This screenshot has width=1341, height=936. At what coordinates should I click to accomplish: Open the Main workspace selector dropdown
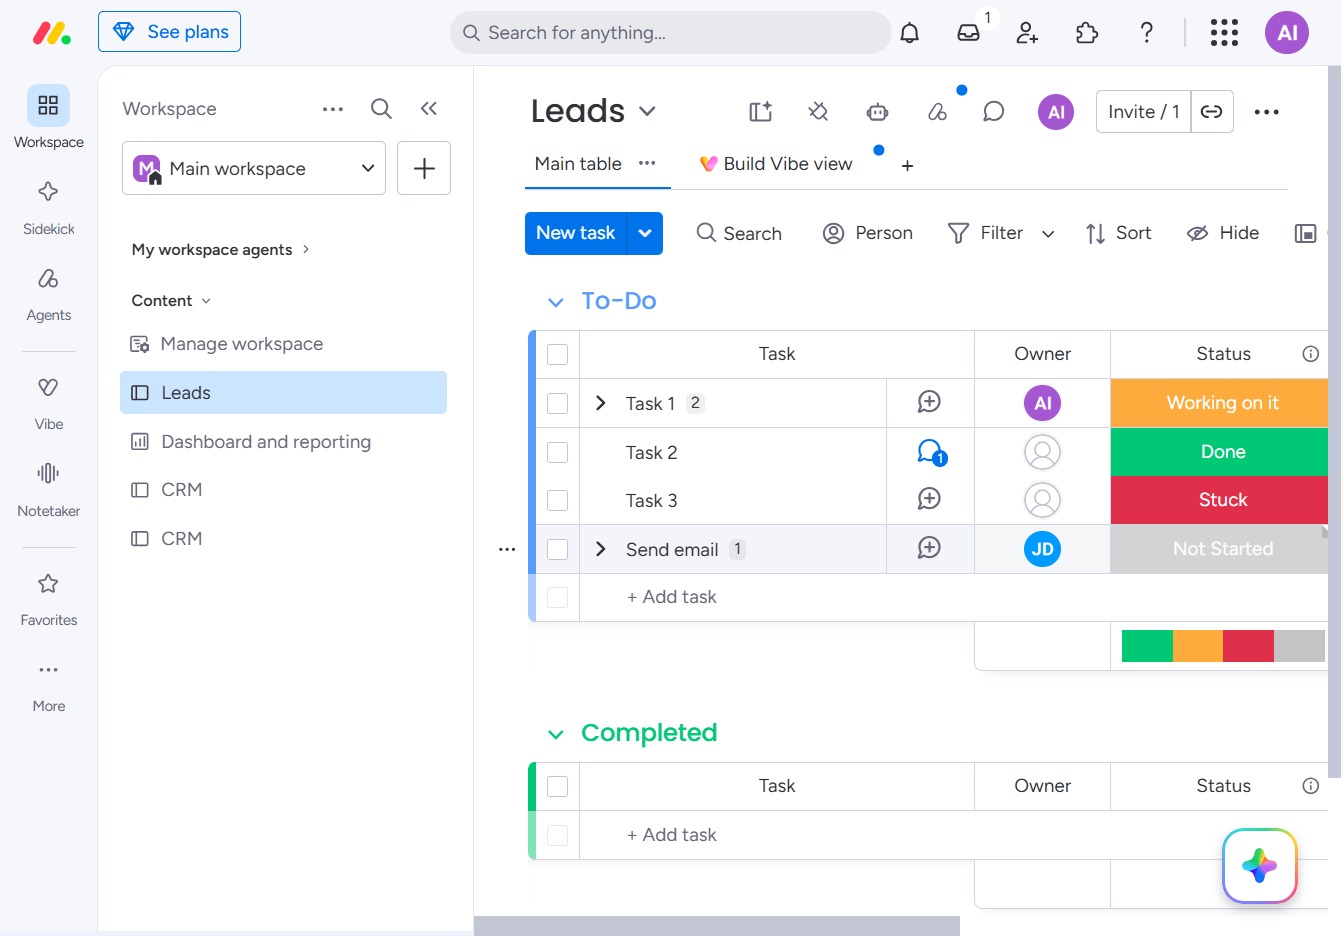click(x=254, y=168)
